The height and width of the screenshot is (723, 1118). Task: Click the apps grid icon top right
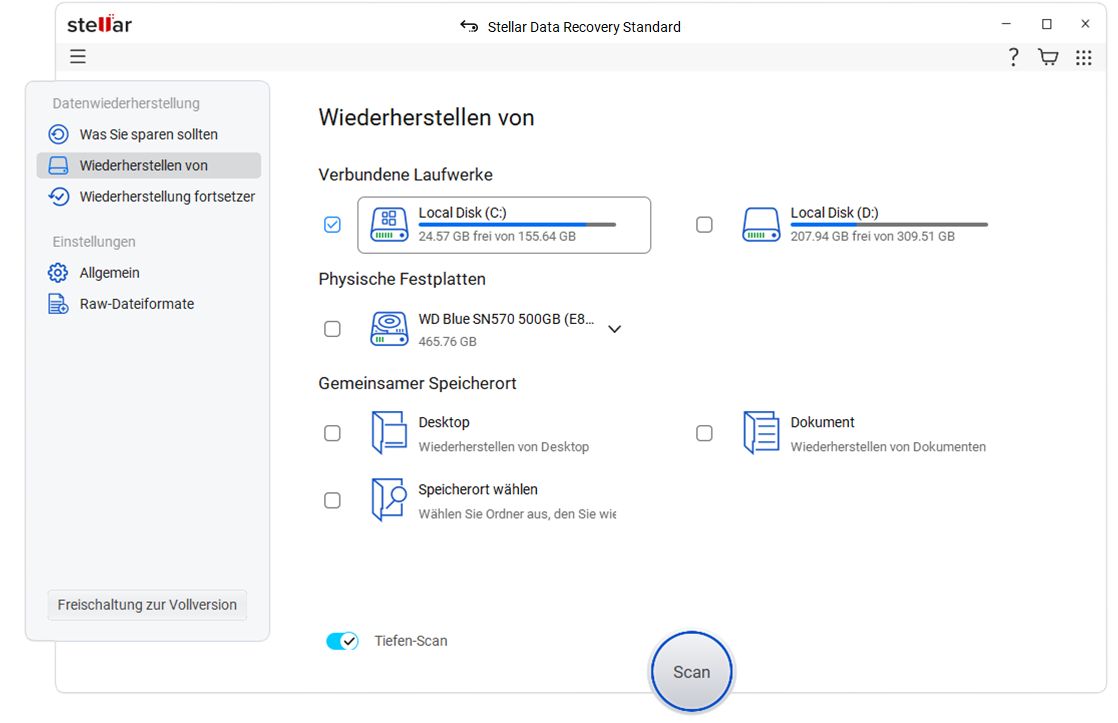[x=1084, y=57]
